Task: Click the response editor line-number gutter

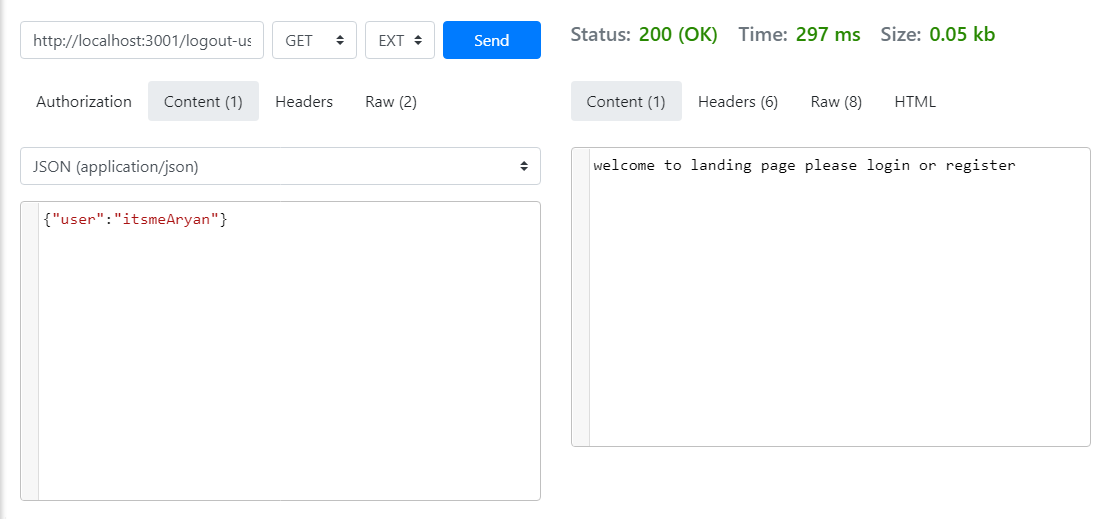Action: pos(580,297)
